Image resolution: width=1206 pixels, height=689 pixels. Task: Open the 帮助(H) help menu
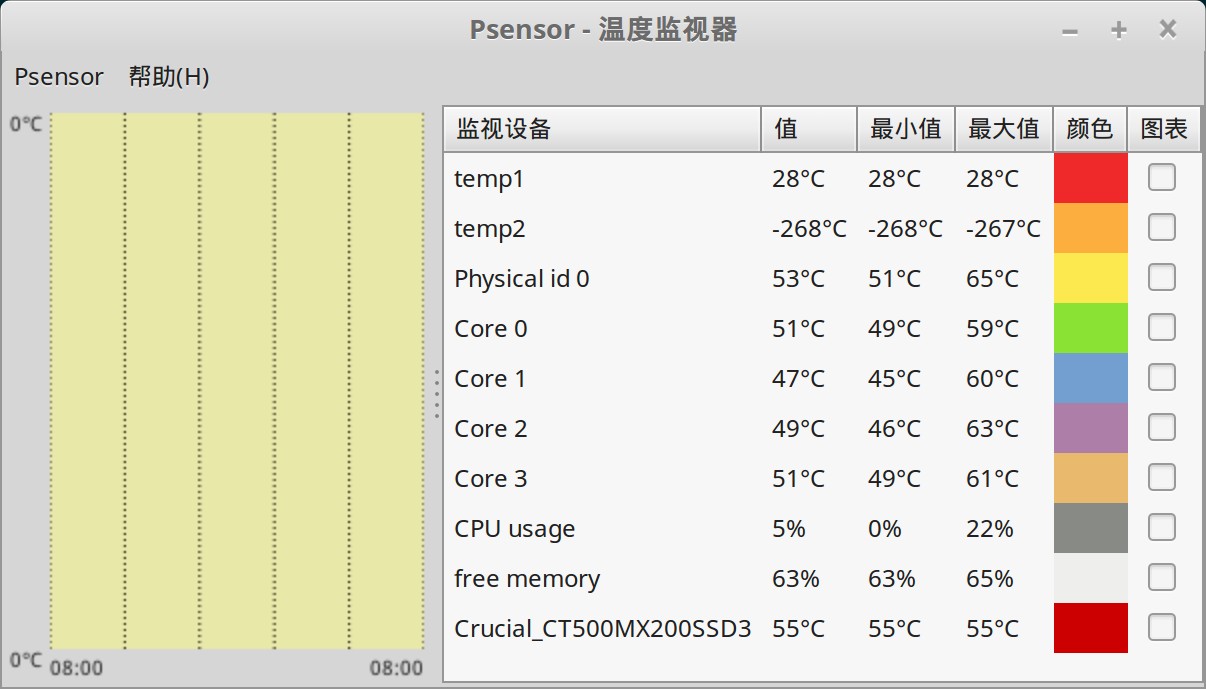coord(169,77)
